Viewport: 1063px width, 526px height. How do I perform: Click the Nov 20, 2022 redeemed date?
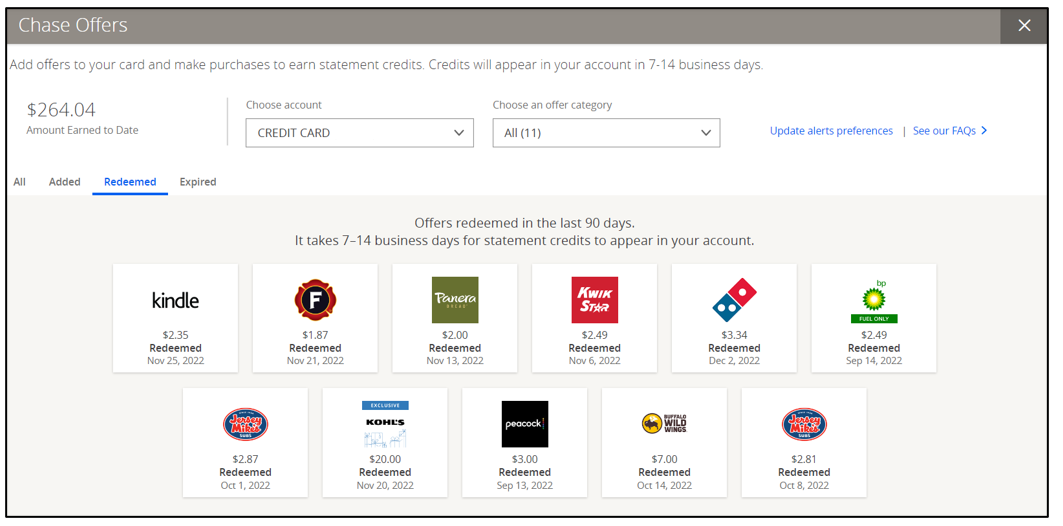tap(385, 485)
